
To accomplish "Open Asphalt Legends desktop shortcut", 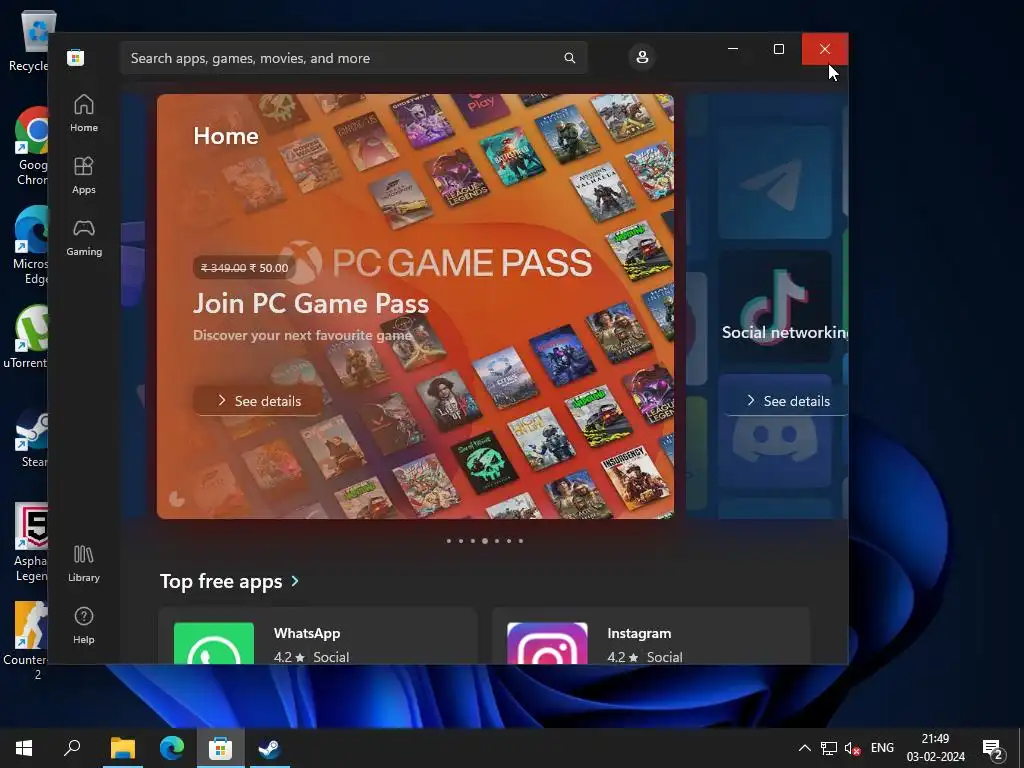I will (31, 542).
